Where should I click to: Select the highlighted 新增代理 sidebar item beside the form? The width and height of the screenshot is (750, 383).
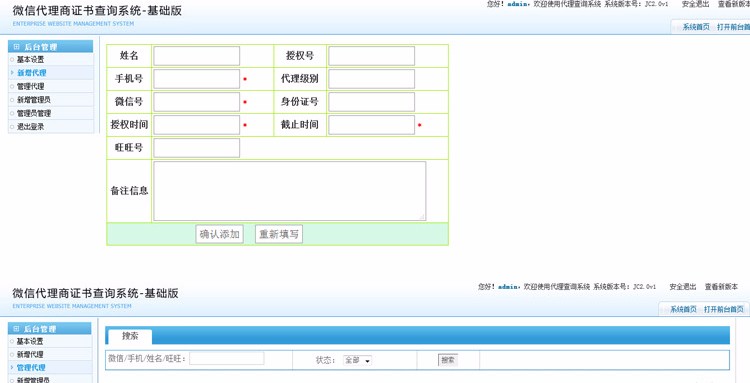coord(32,73)
